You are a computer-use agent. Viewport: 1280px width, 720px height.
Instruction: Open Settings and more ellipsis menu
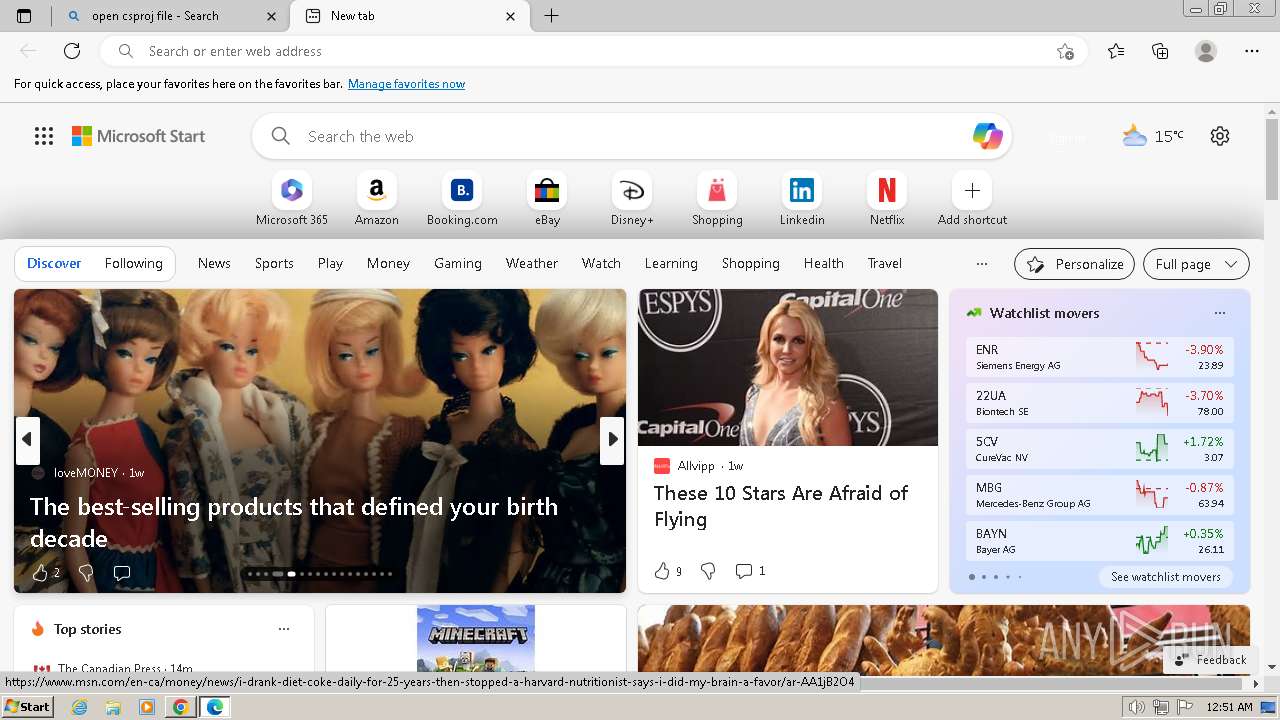[x=1252, y=51]
